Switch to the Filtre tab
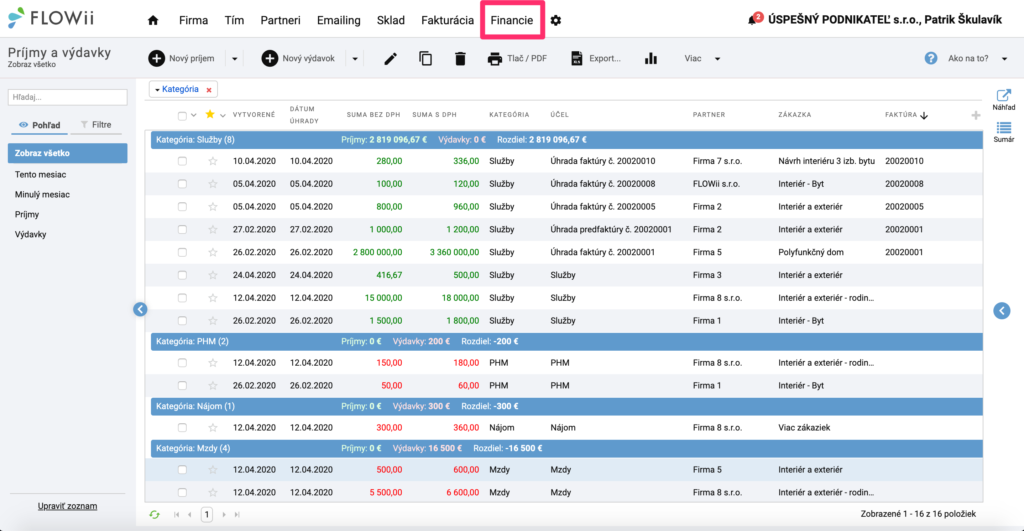This screenshot has width=1024, height=531. [x=96, y=125]
